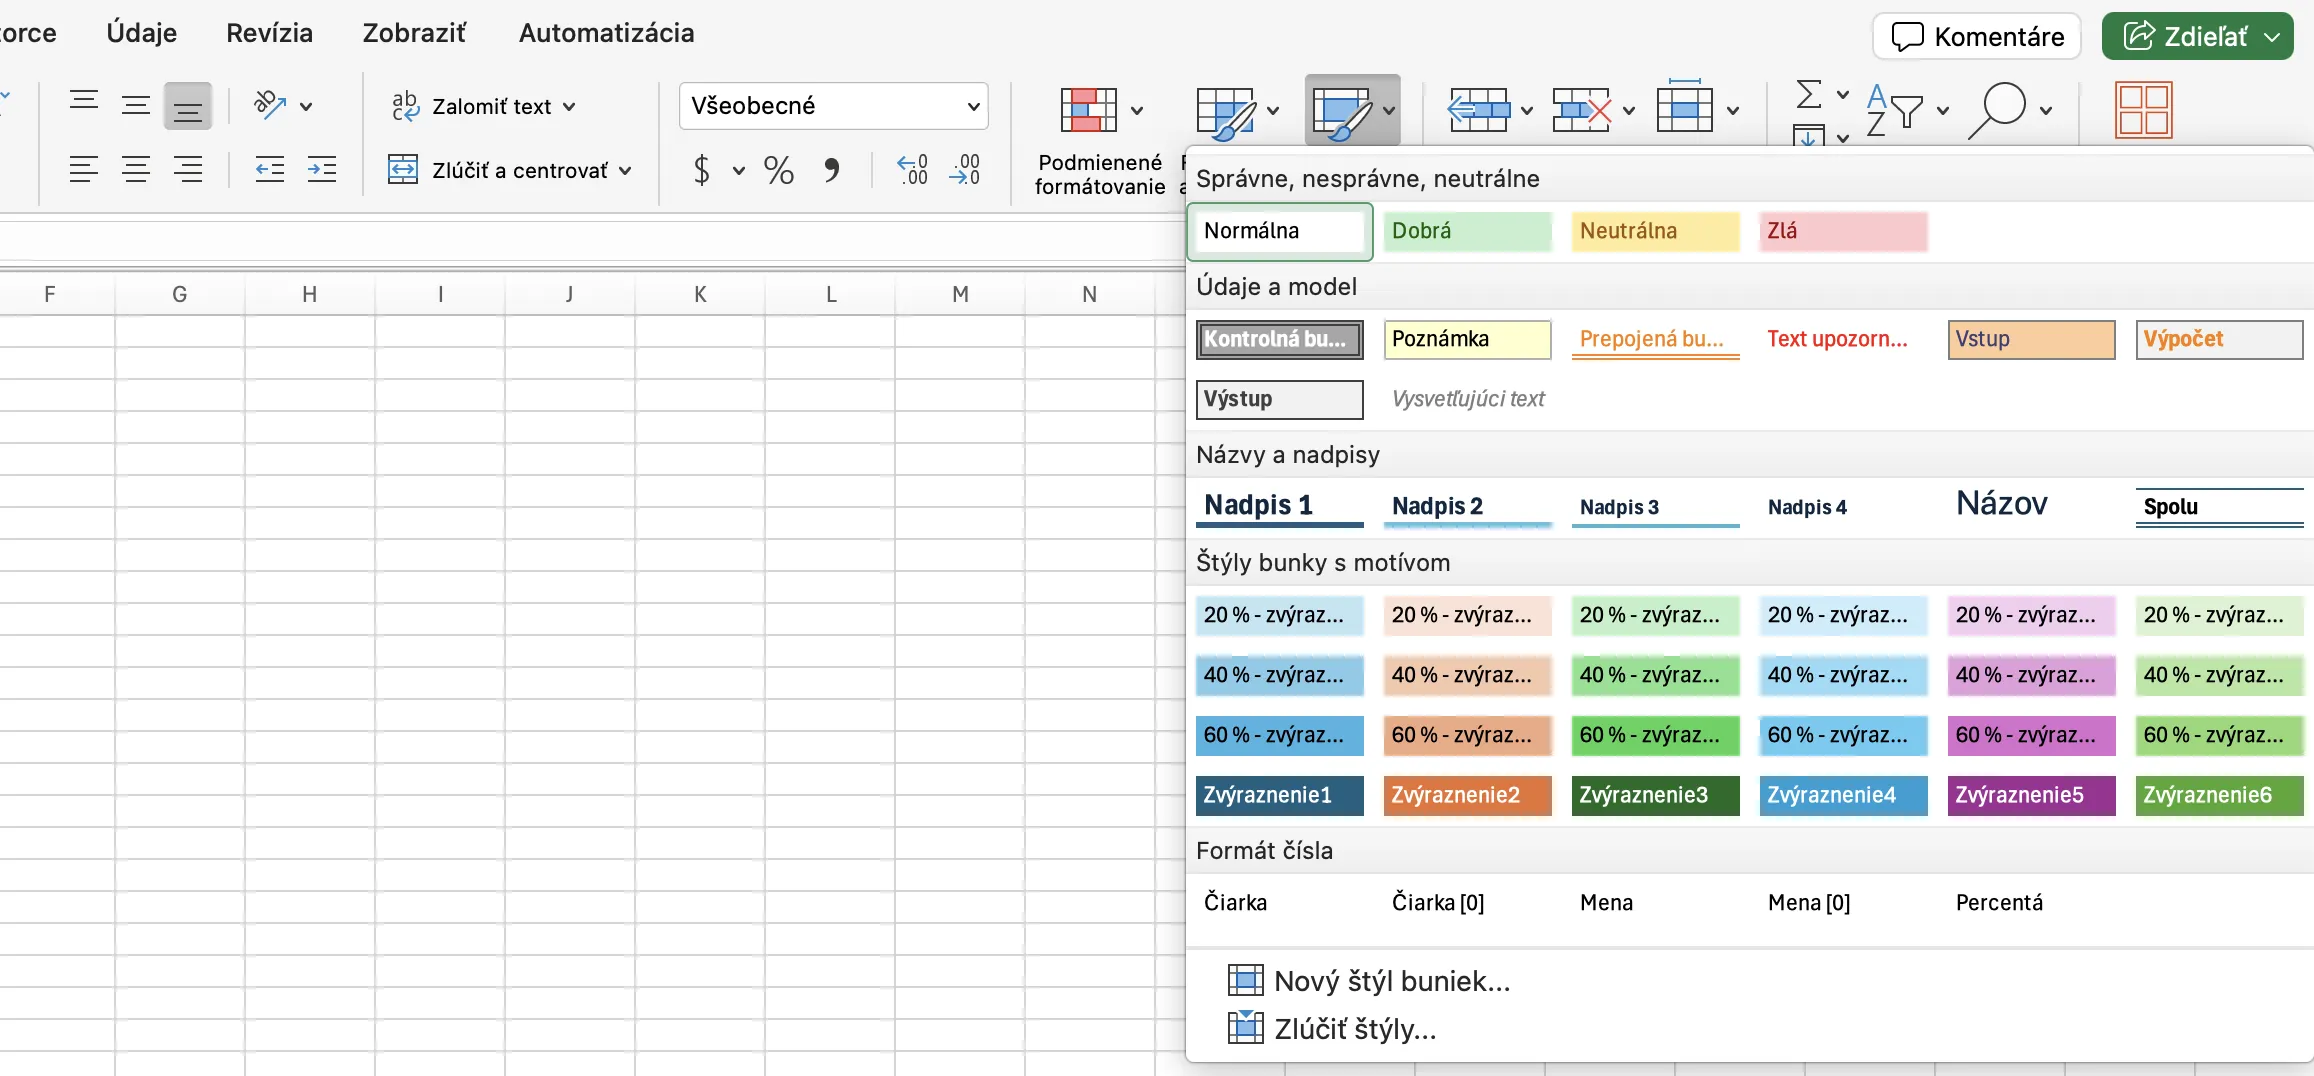
Task: Click the Podmienené formátovanie icon
Action: click(x=1089, y=110)
